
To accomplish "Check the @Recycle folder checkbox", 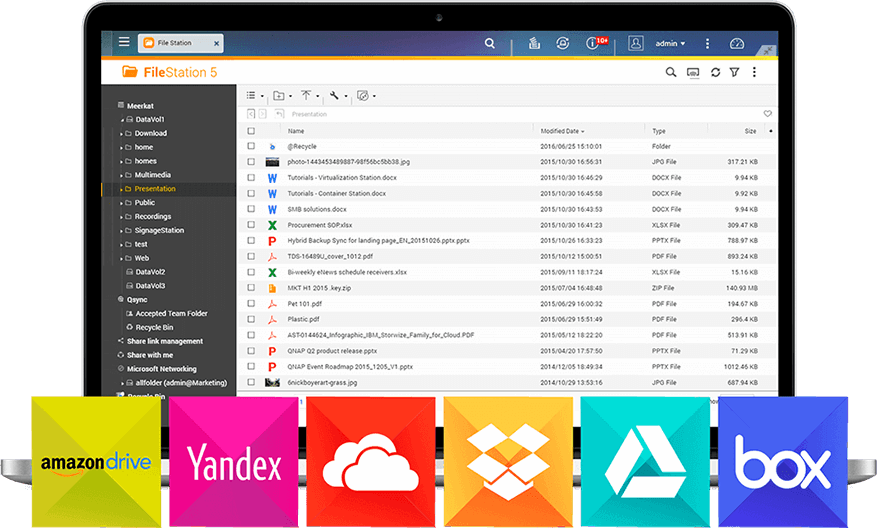I will coord(251,146).
